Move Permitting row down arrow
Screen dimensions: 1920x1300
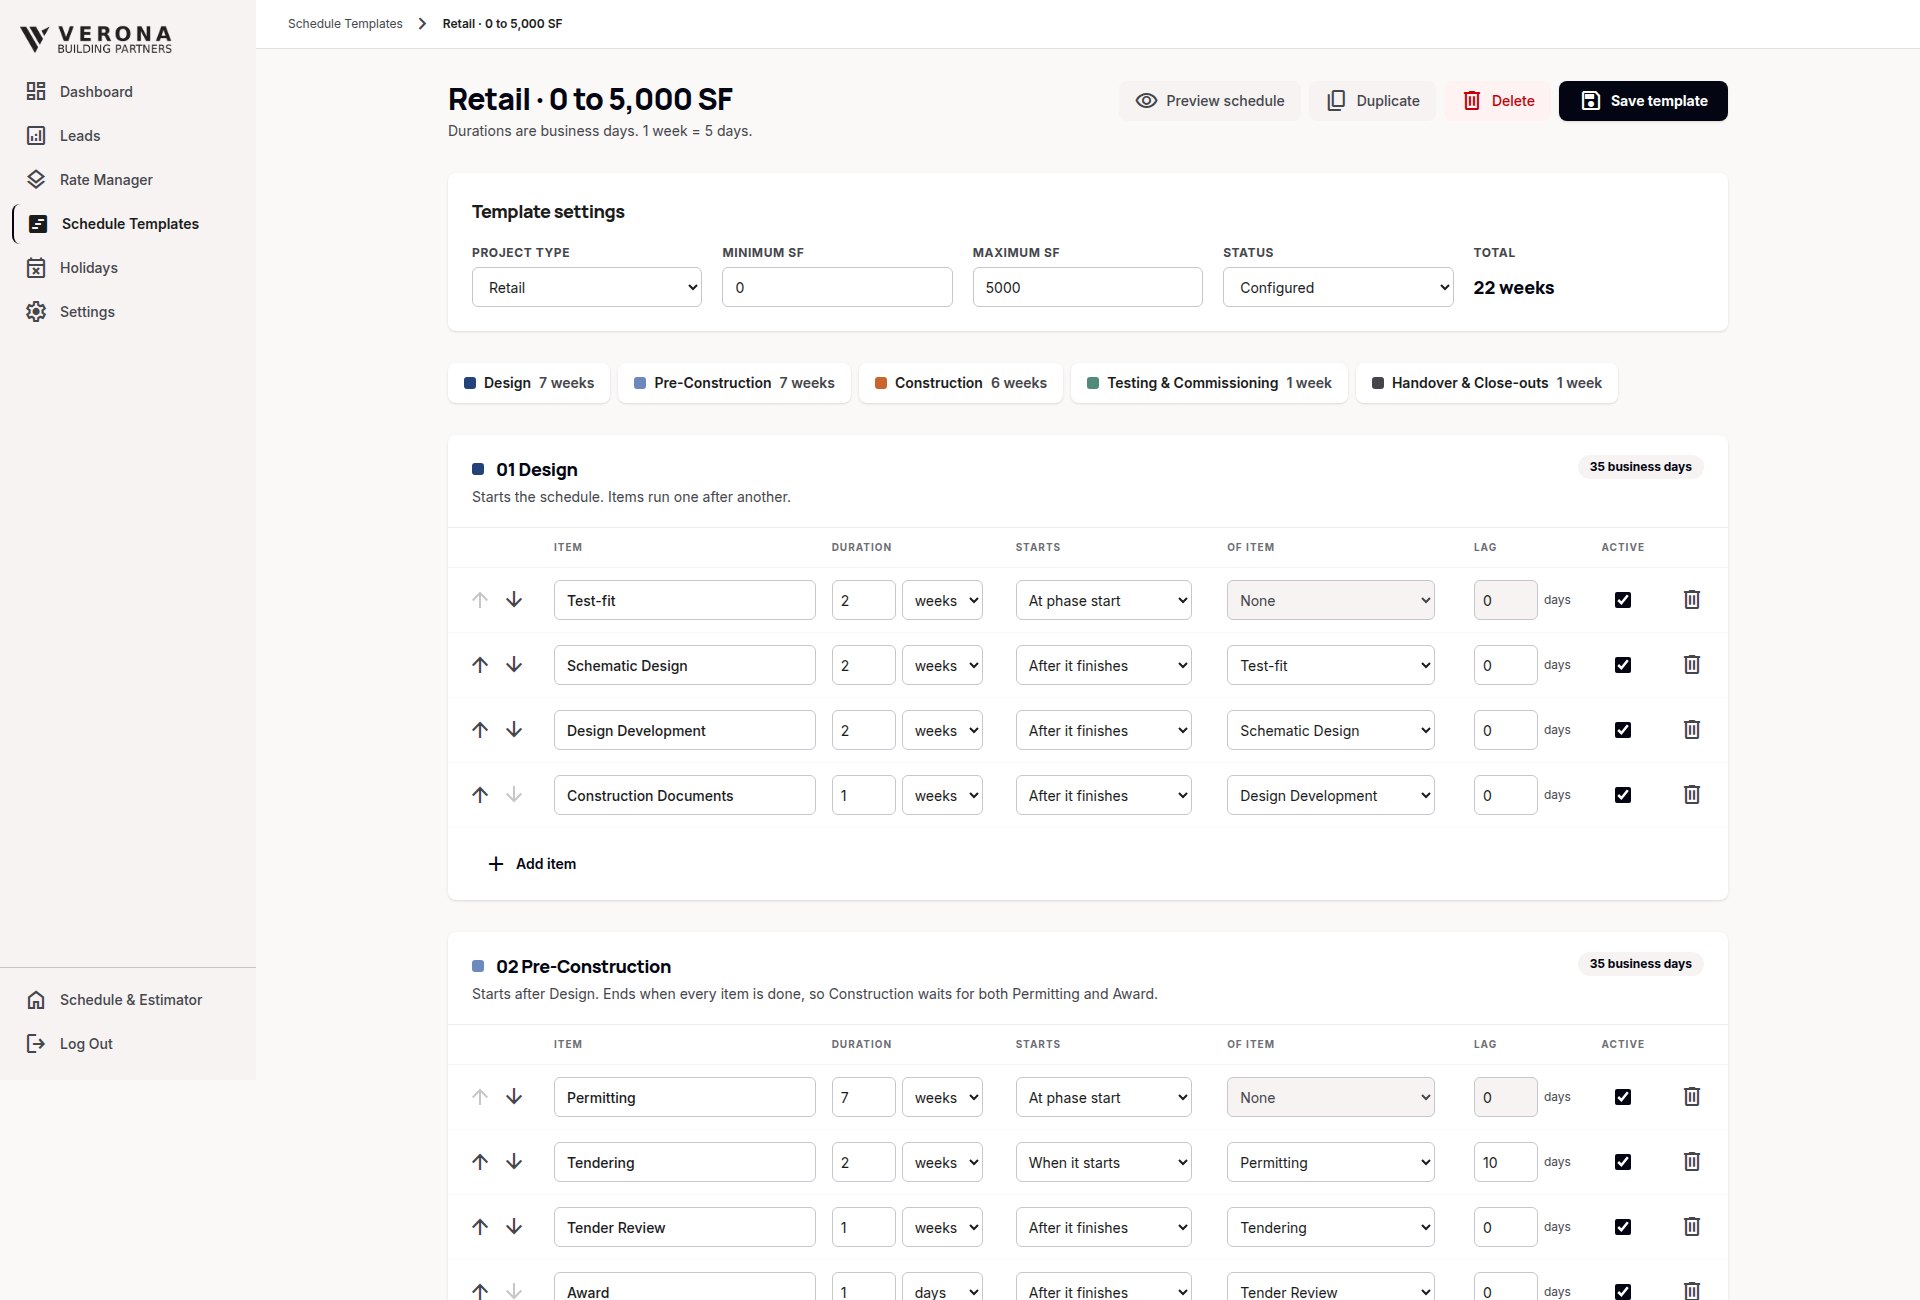coord(514,1097)
